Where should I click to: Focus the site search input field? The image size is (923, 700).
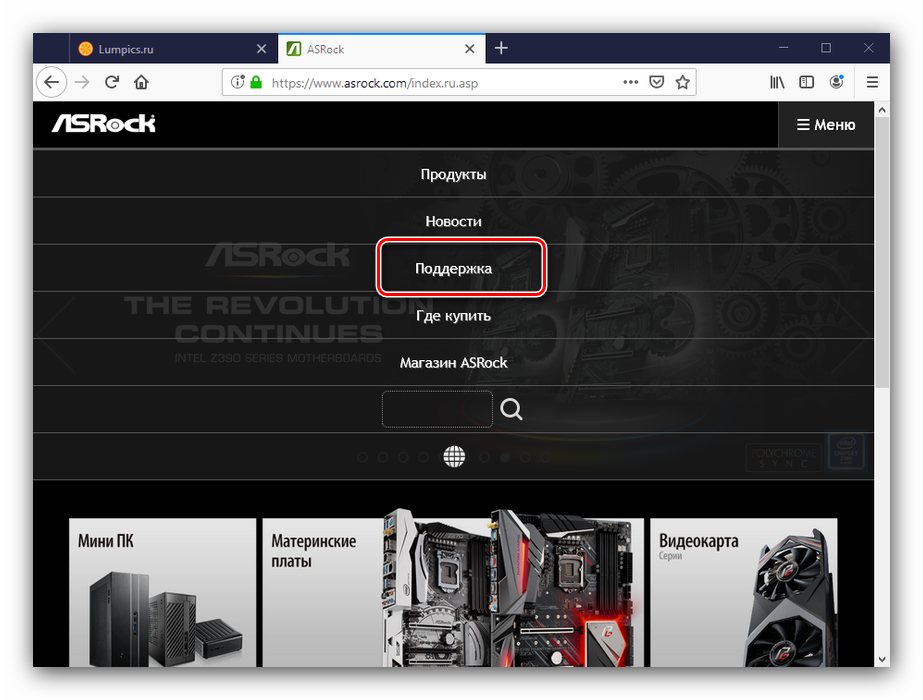point(437,409)
